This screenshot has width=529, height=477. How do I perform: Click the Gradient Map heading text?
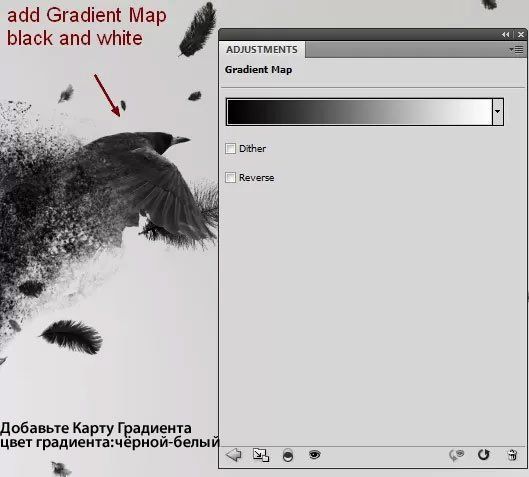coord(258,70)
